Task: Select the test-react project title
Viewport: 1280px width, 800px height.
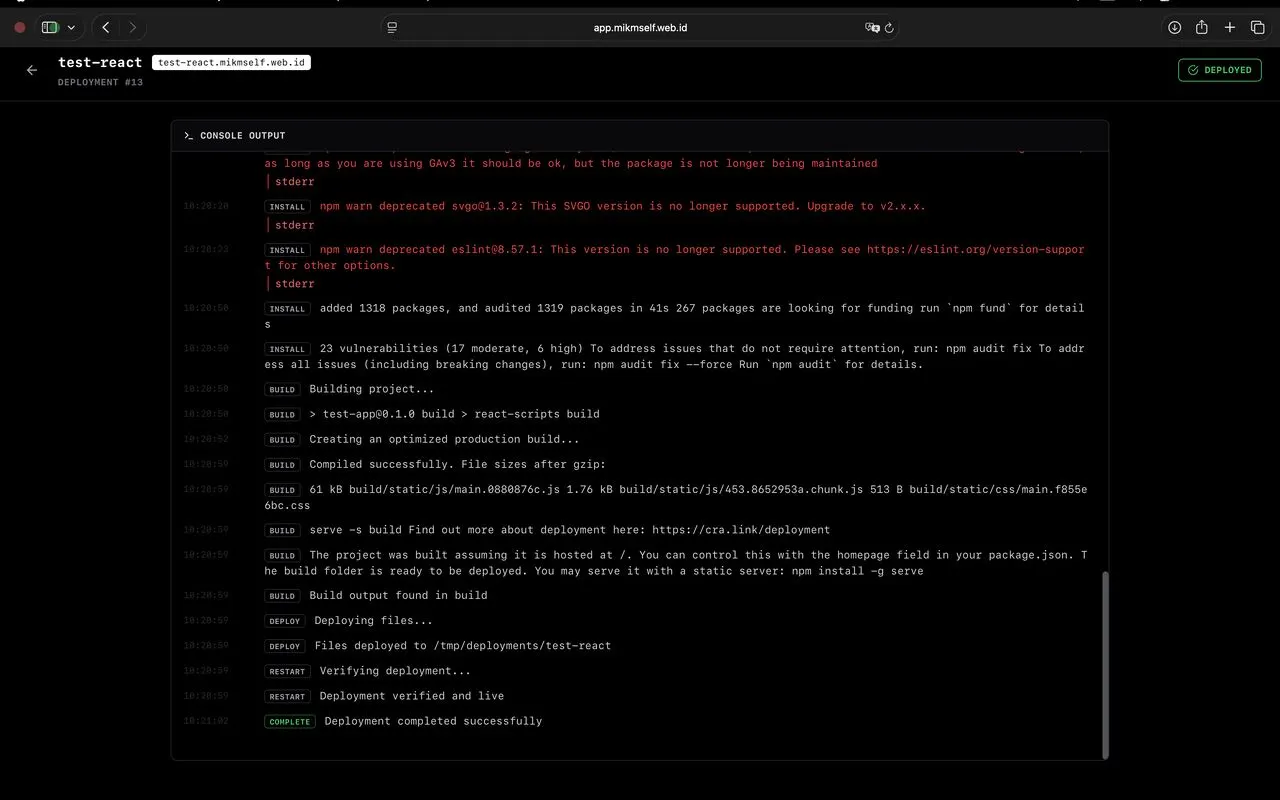Action: pos(100,62)
